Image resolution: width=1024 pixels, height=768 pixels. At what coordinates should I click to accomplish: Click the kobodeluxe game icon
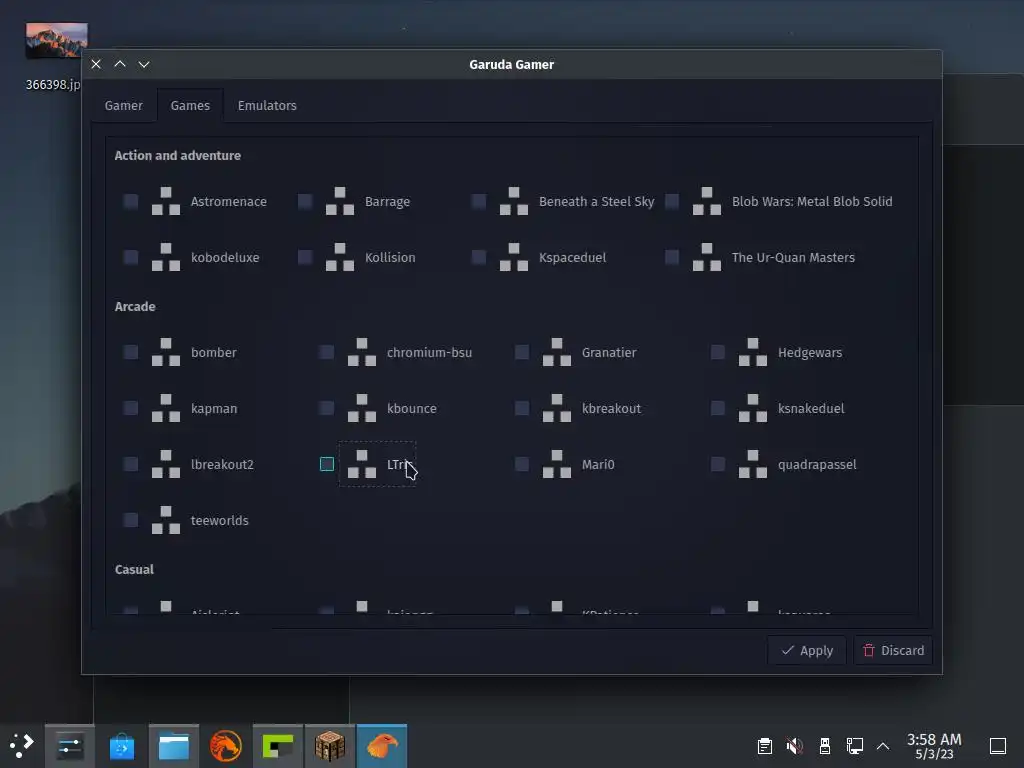click(166, 257)
